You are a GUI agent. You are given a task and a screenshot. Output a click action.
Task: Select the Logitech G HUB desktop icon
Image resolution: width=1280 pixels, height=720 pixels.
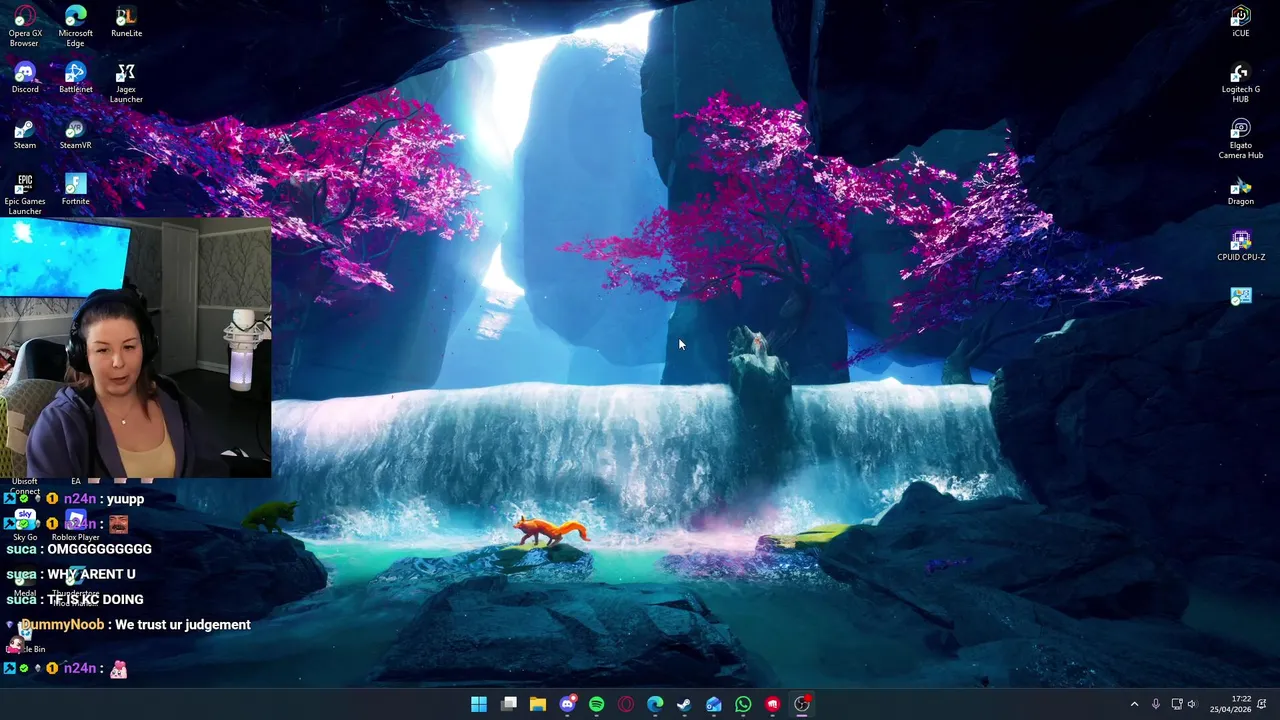point(1241,82)
